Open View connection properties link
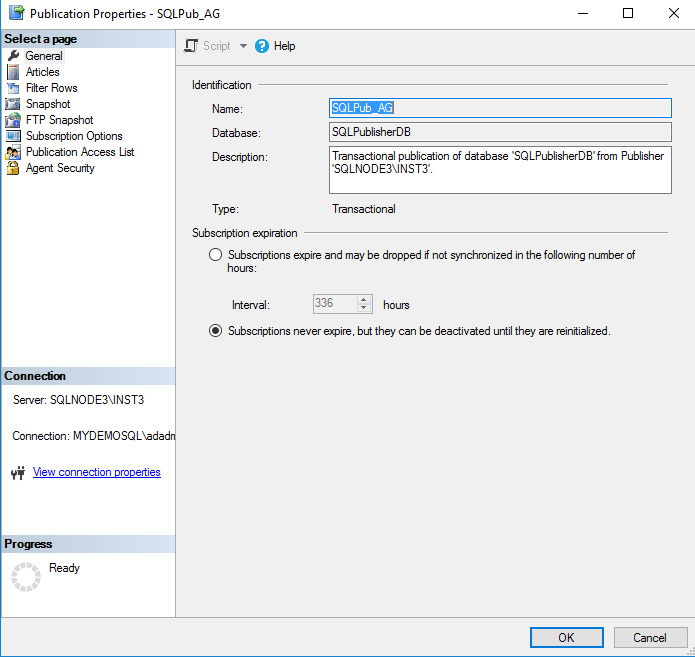 97,472
